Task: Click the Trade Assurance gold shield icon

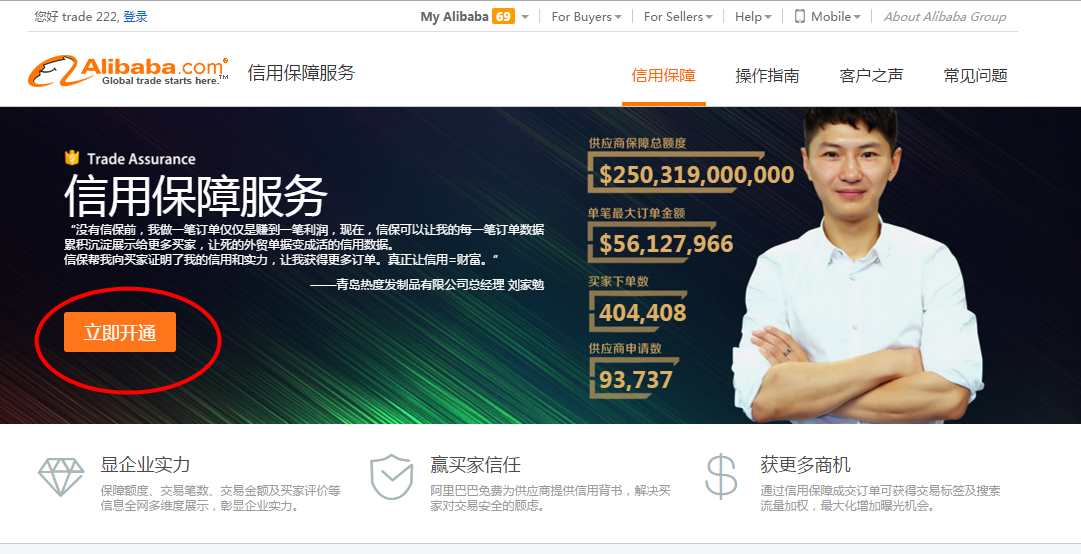Action: coord(72,158)
